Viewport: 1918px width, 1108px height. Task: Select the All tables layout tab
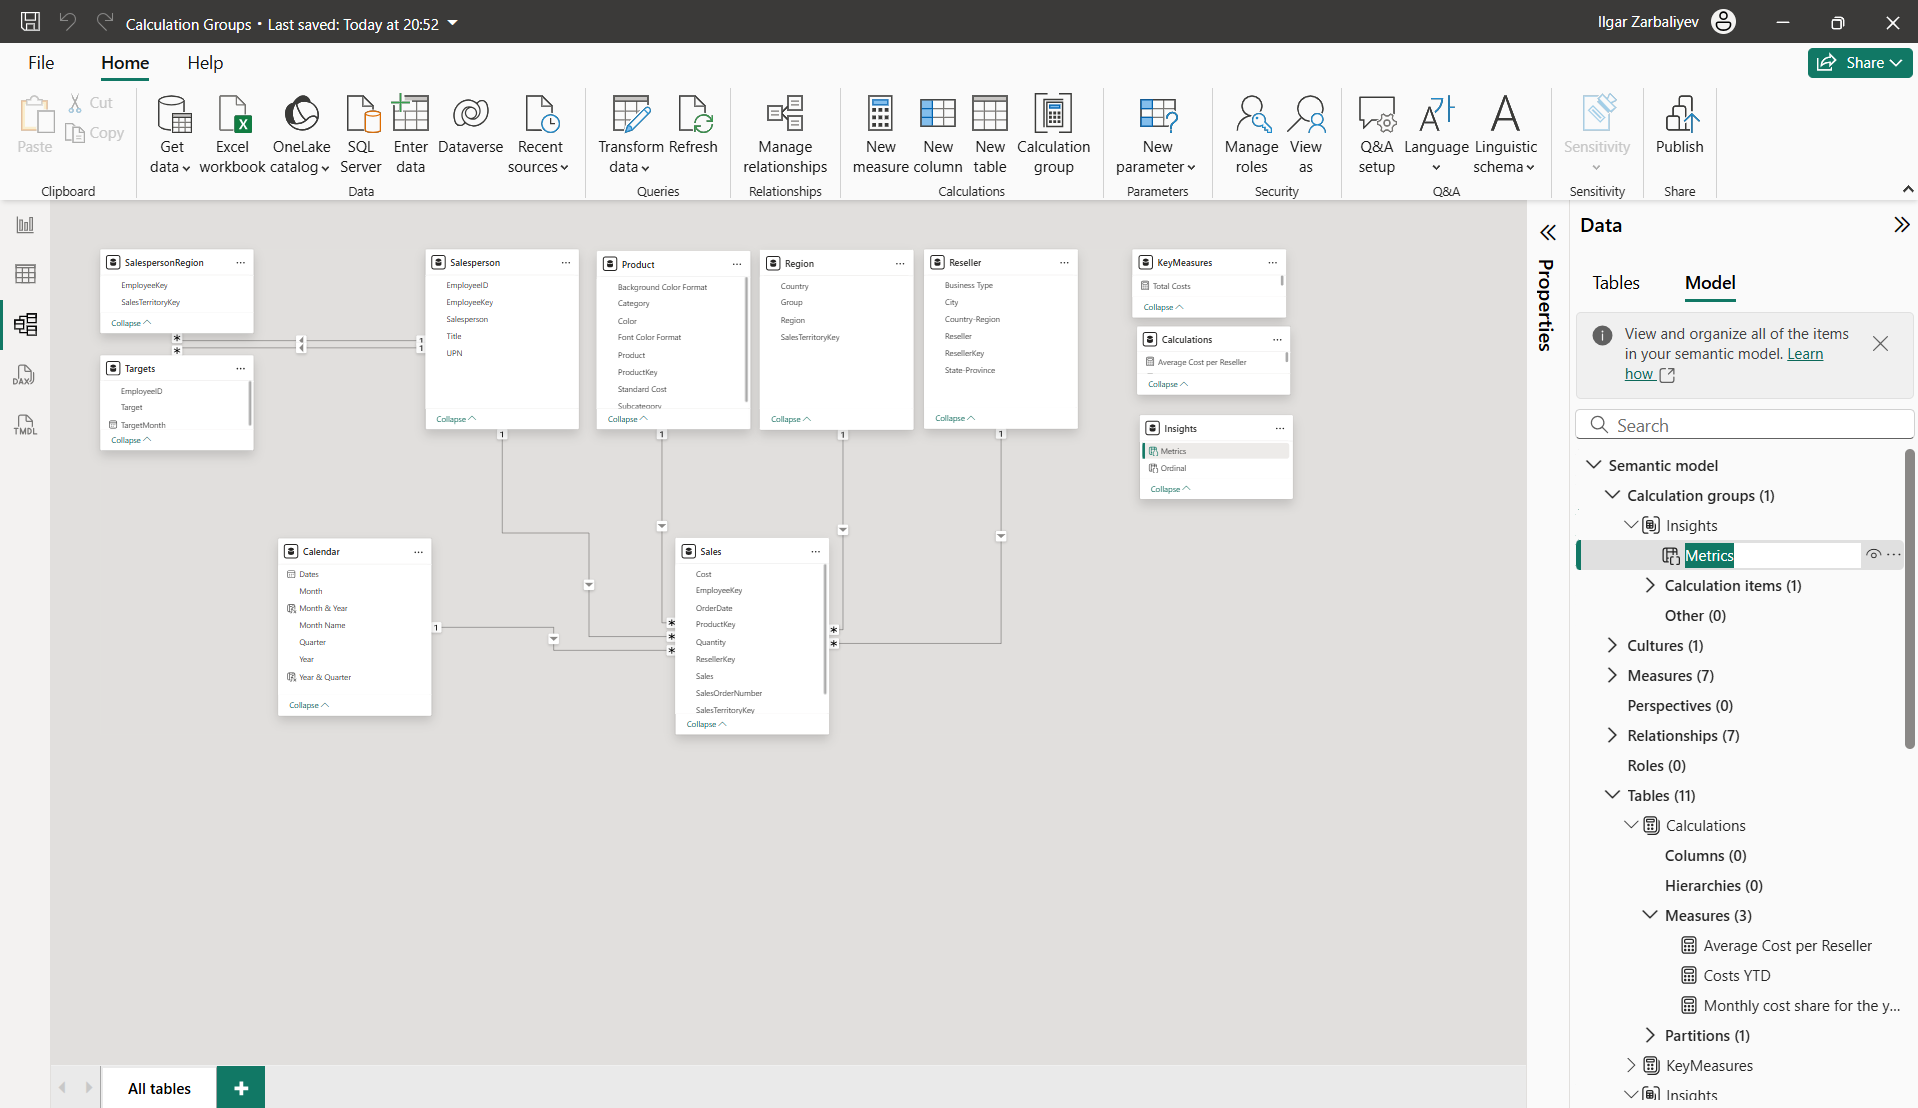(x=159, y=1088)
